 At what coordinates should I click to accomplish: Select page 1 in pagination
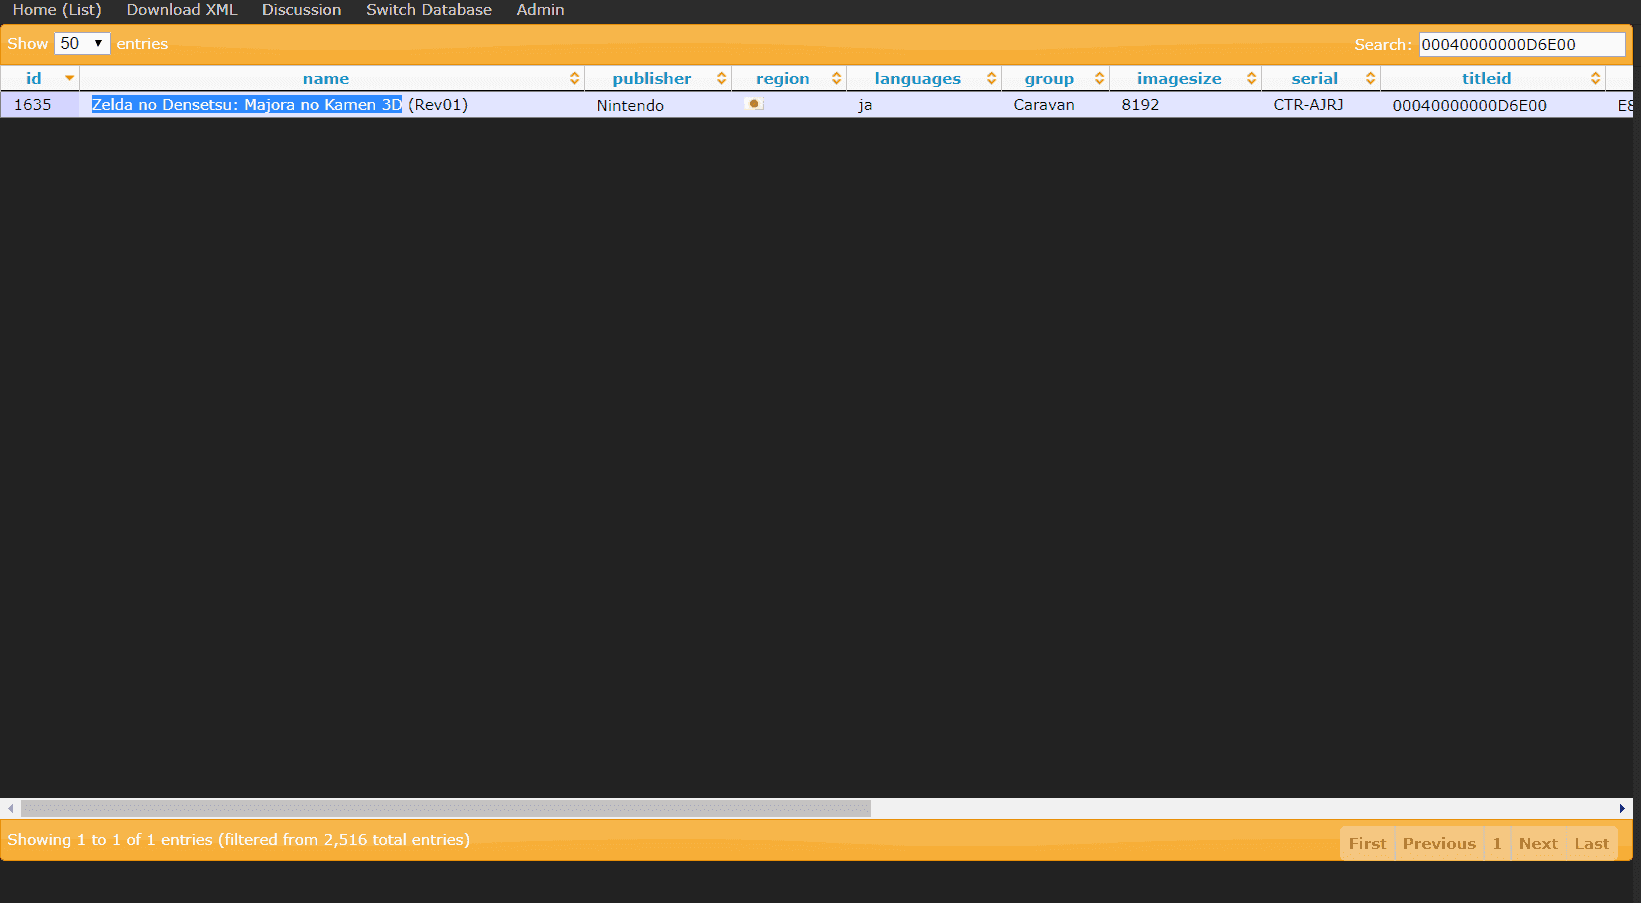[1497, 843]
